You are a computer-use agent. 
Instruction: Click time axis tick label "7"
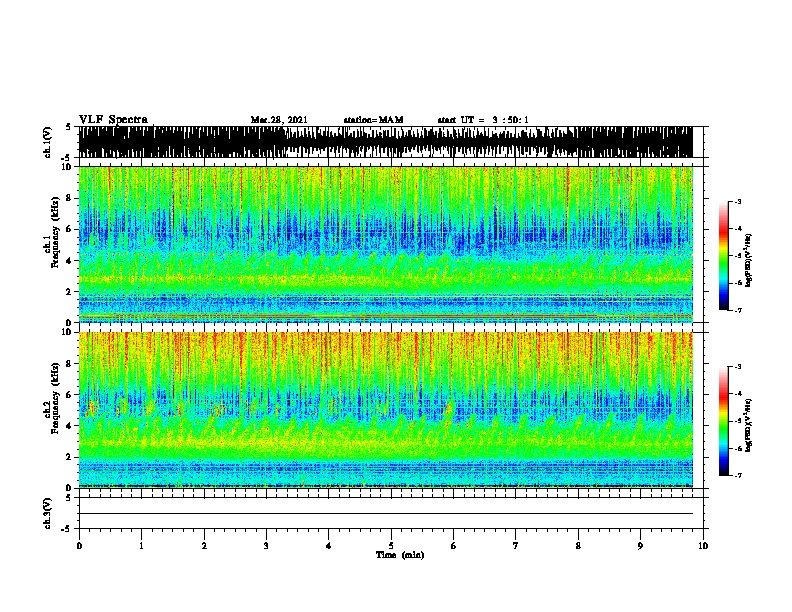516,546
